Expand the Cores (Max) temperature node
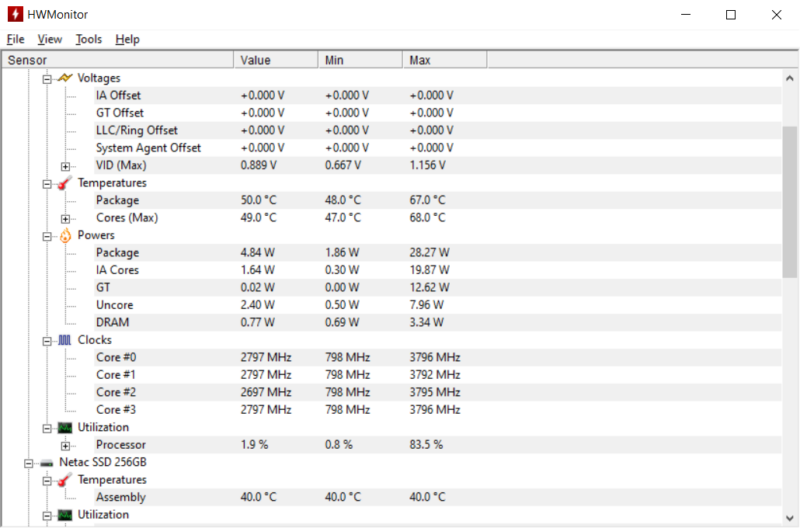Screen dimensions: 800x528 coord(66,218)
